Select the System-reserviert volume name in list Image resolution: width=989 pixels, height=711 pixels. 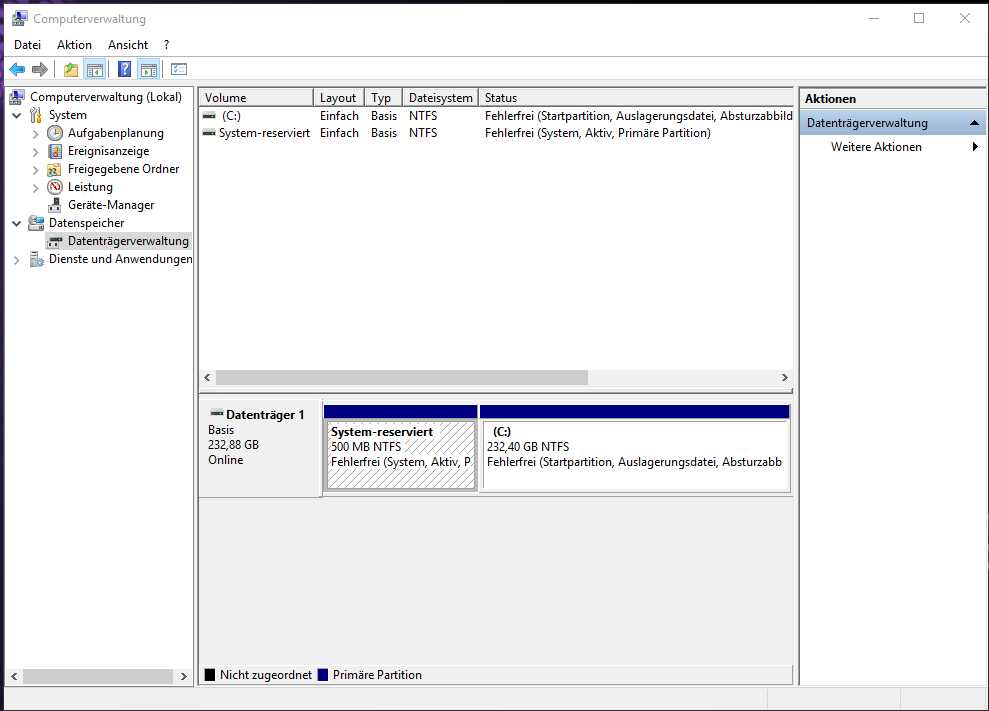click(x=264, y=133)
